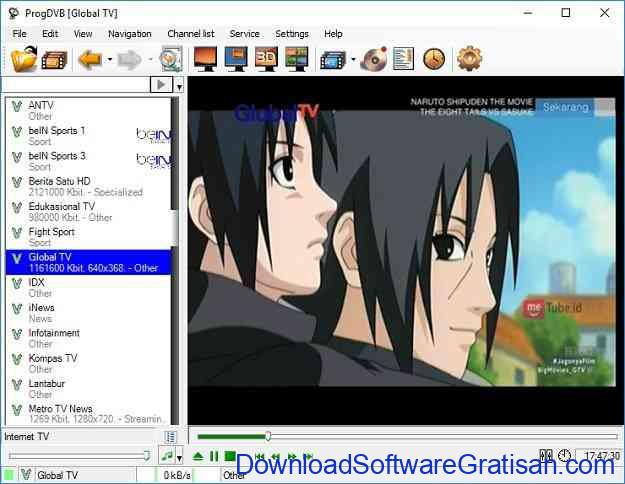
Task: Select the Lantabur channel
Action: click(x=88, y=389)
